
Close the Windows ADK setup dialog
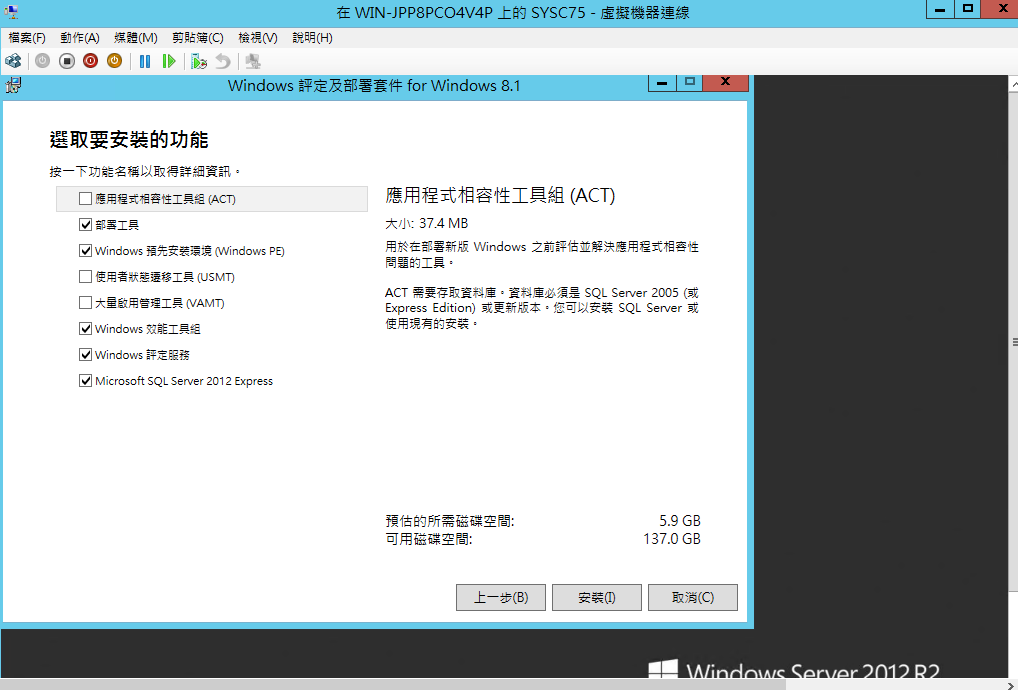click(x=726, y=82)
